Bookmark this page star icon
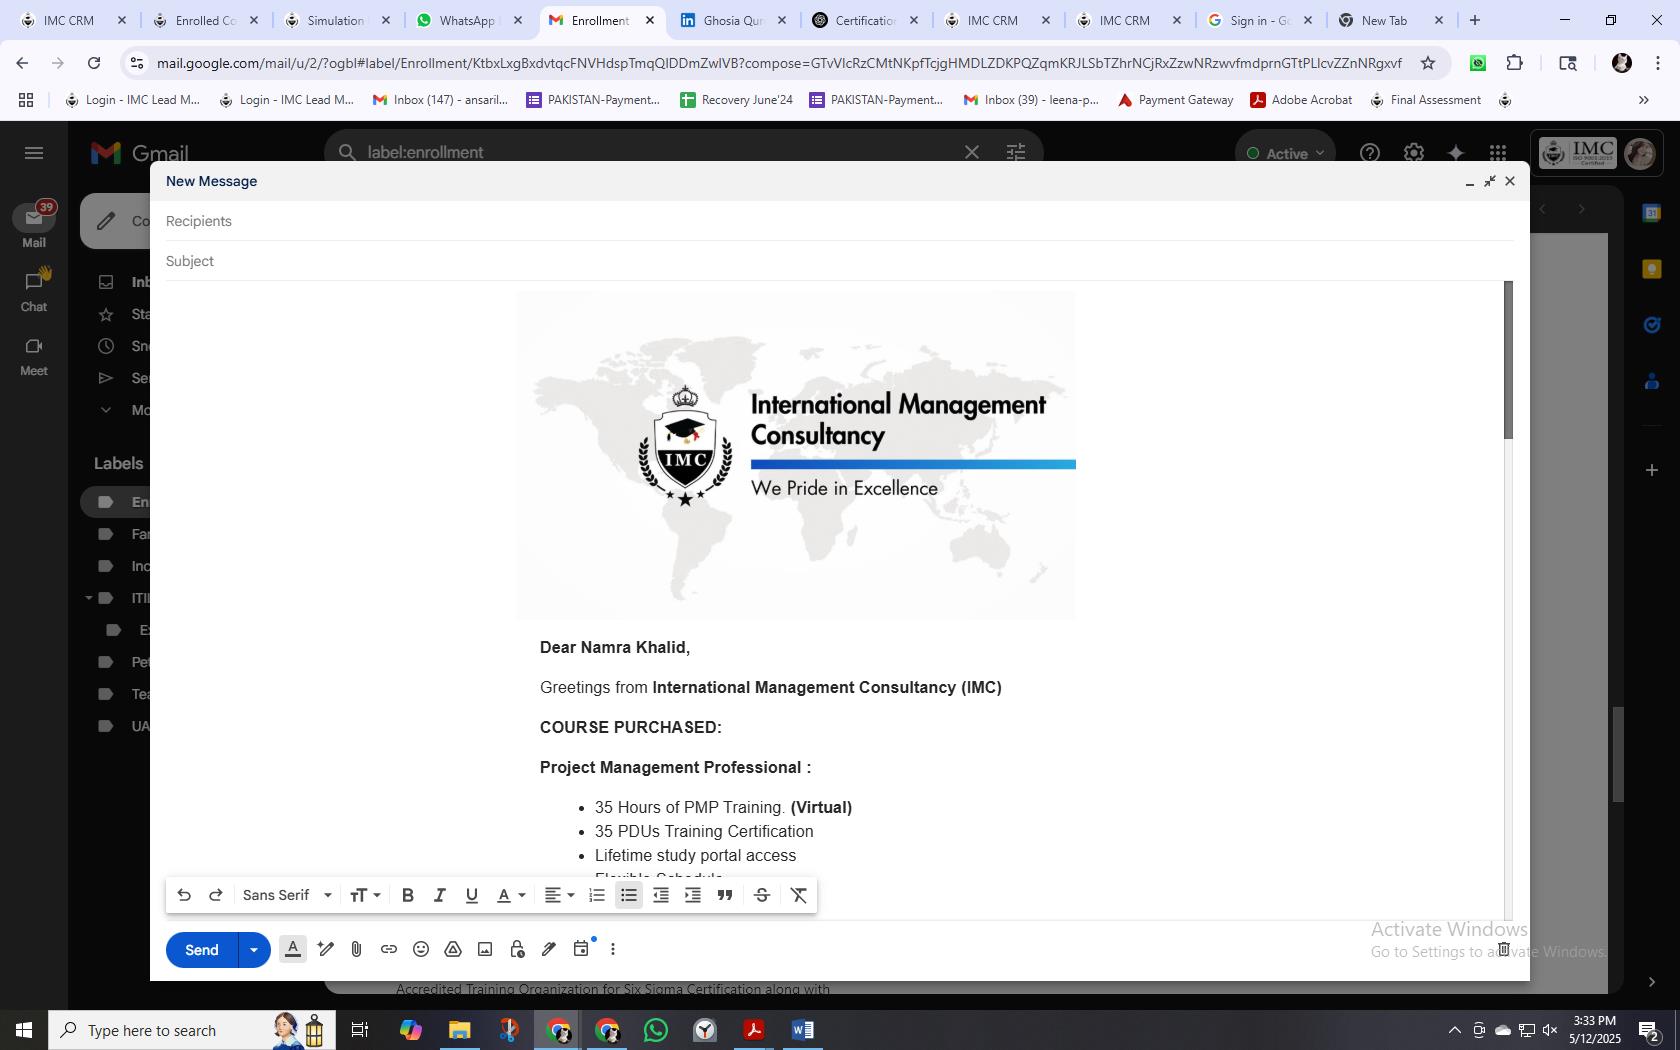Viewport: 1680px width, 1050px height. pyautogui.click(x=1428, y=63)
